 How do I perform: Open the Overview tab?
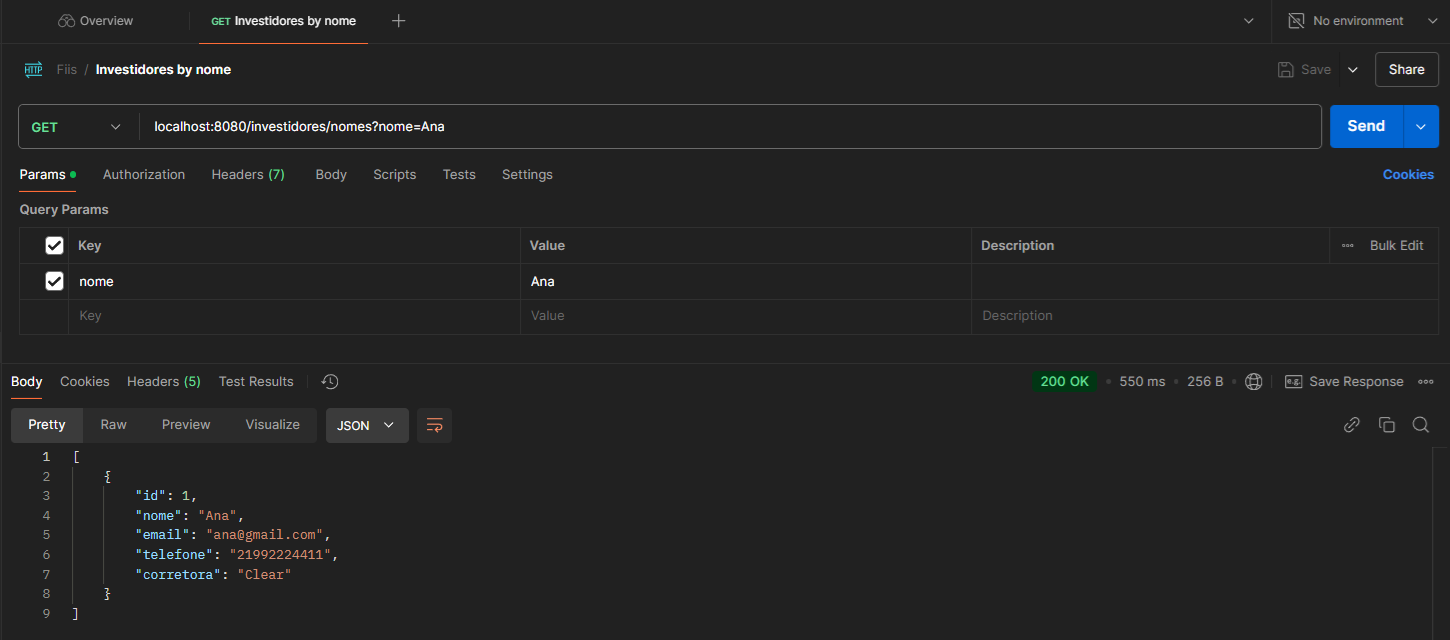coord(95,21)
